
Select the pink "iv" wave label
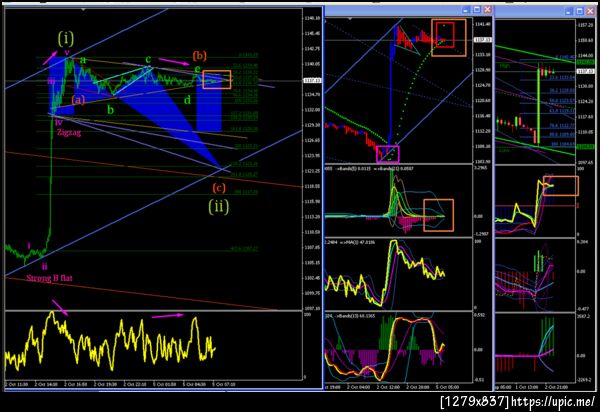pos(59,122)
